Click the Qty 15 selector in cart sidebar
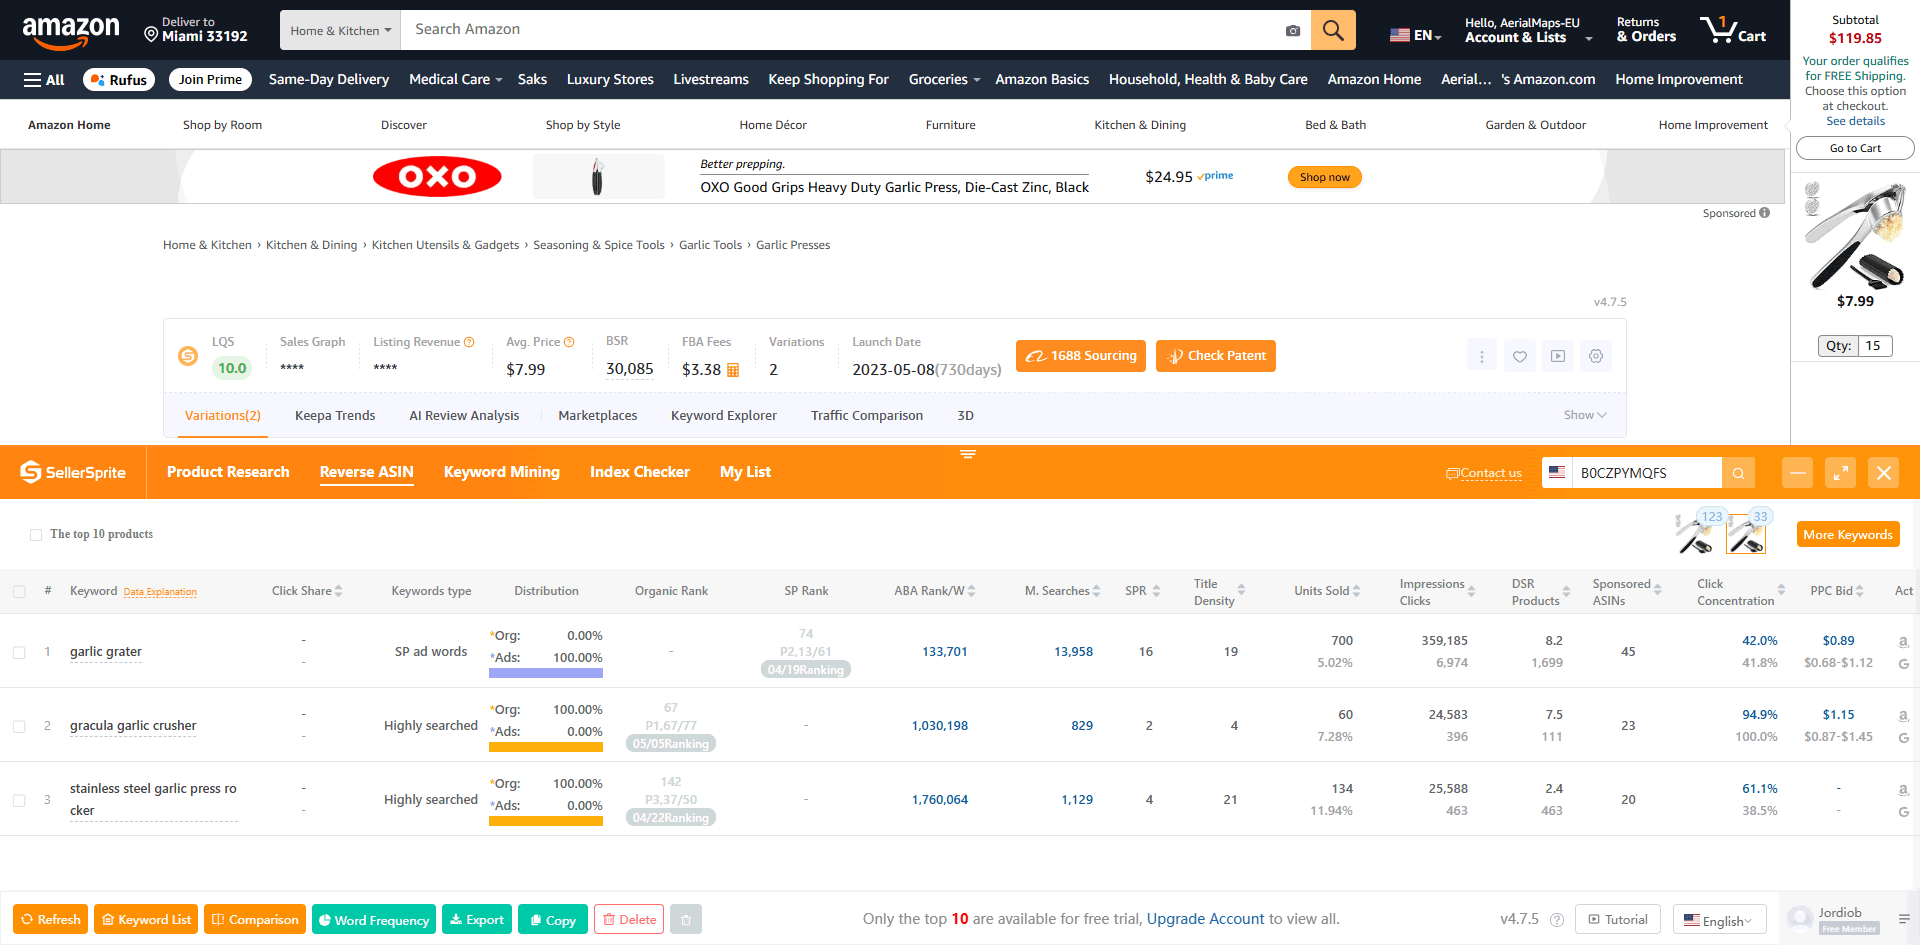 (1855, 346)
